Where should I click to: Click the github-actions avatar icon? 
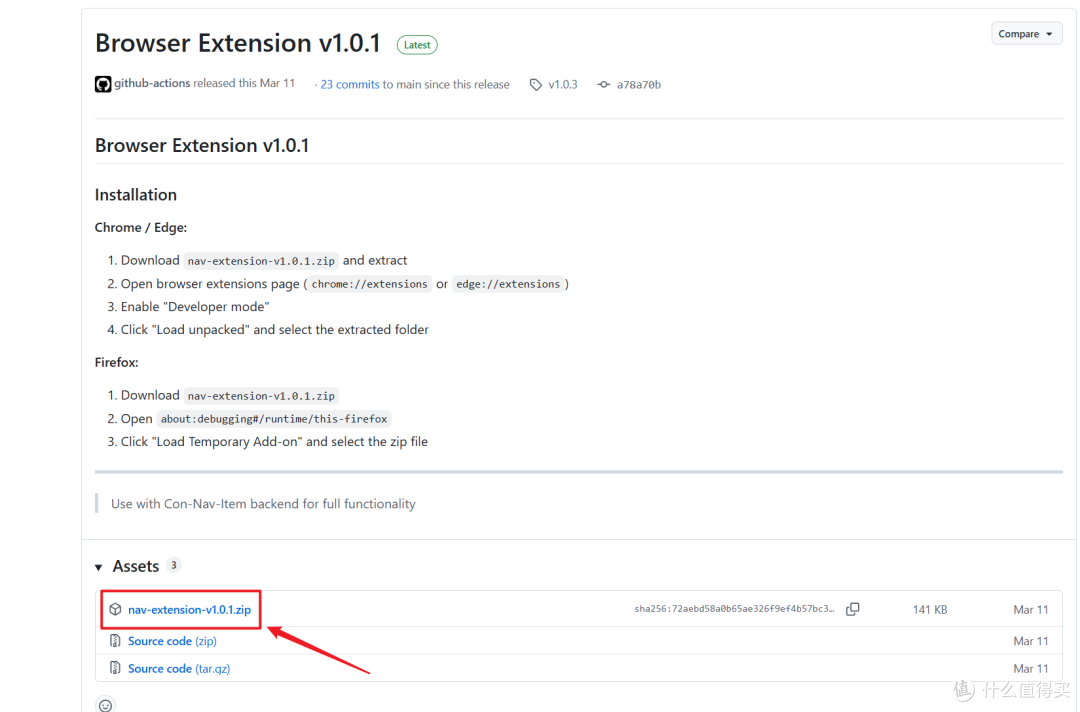(103, 84)
